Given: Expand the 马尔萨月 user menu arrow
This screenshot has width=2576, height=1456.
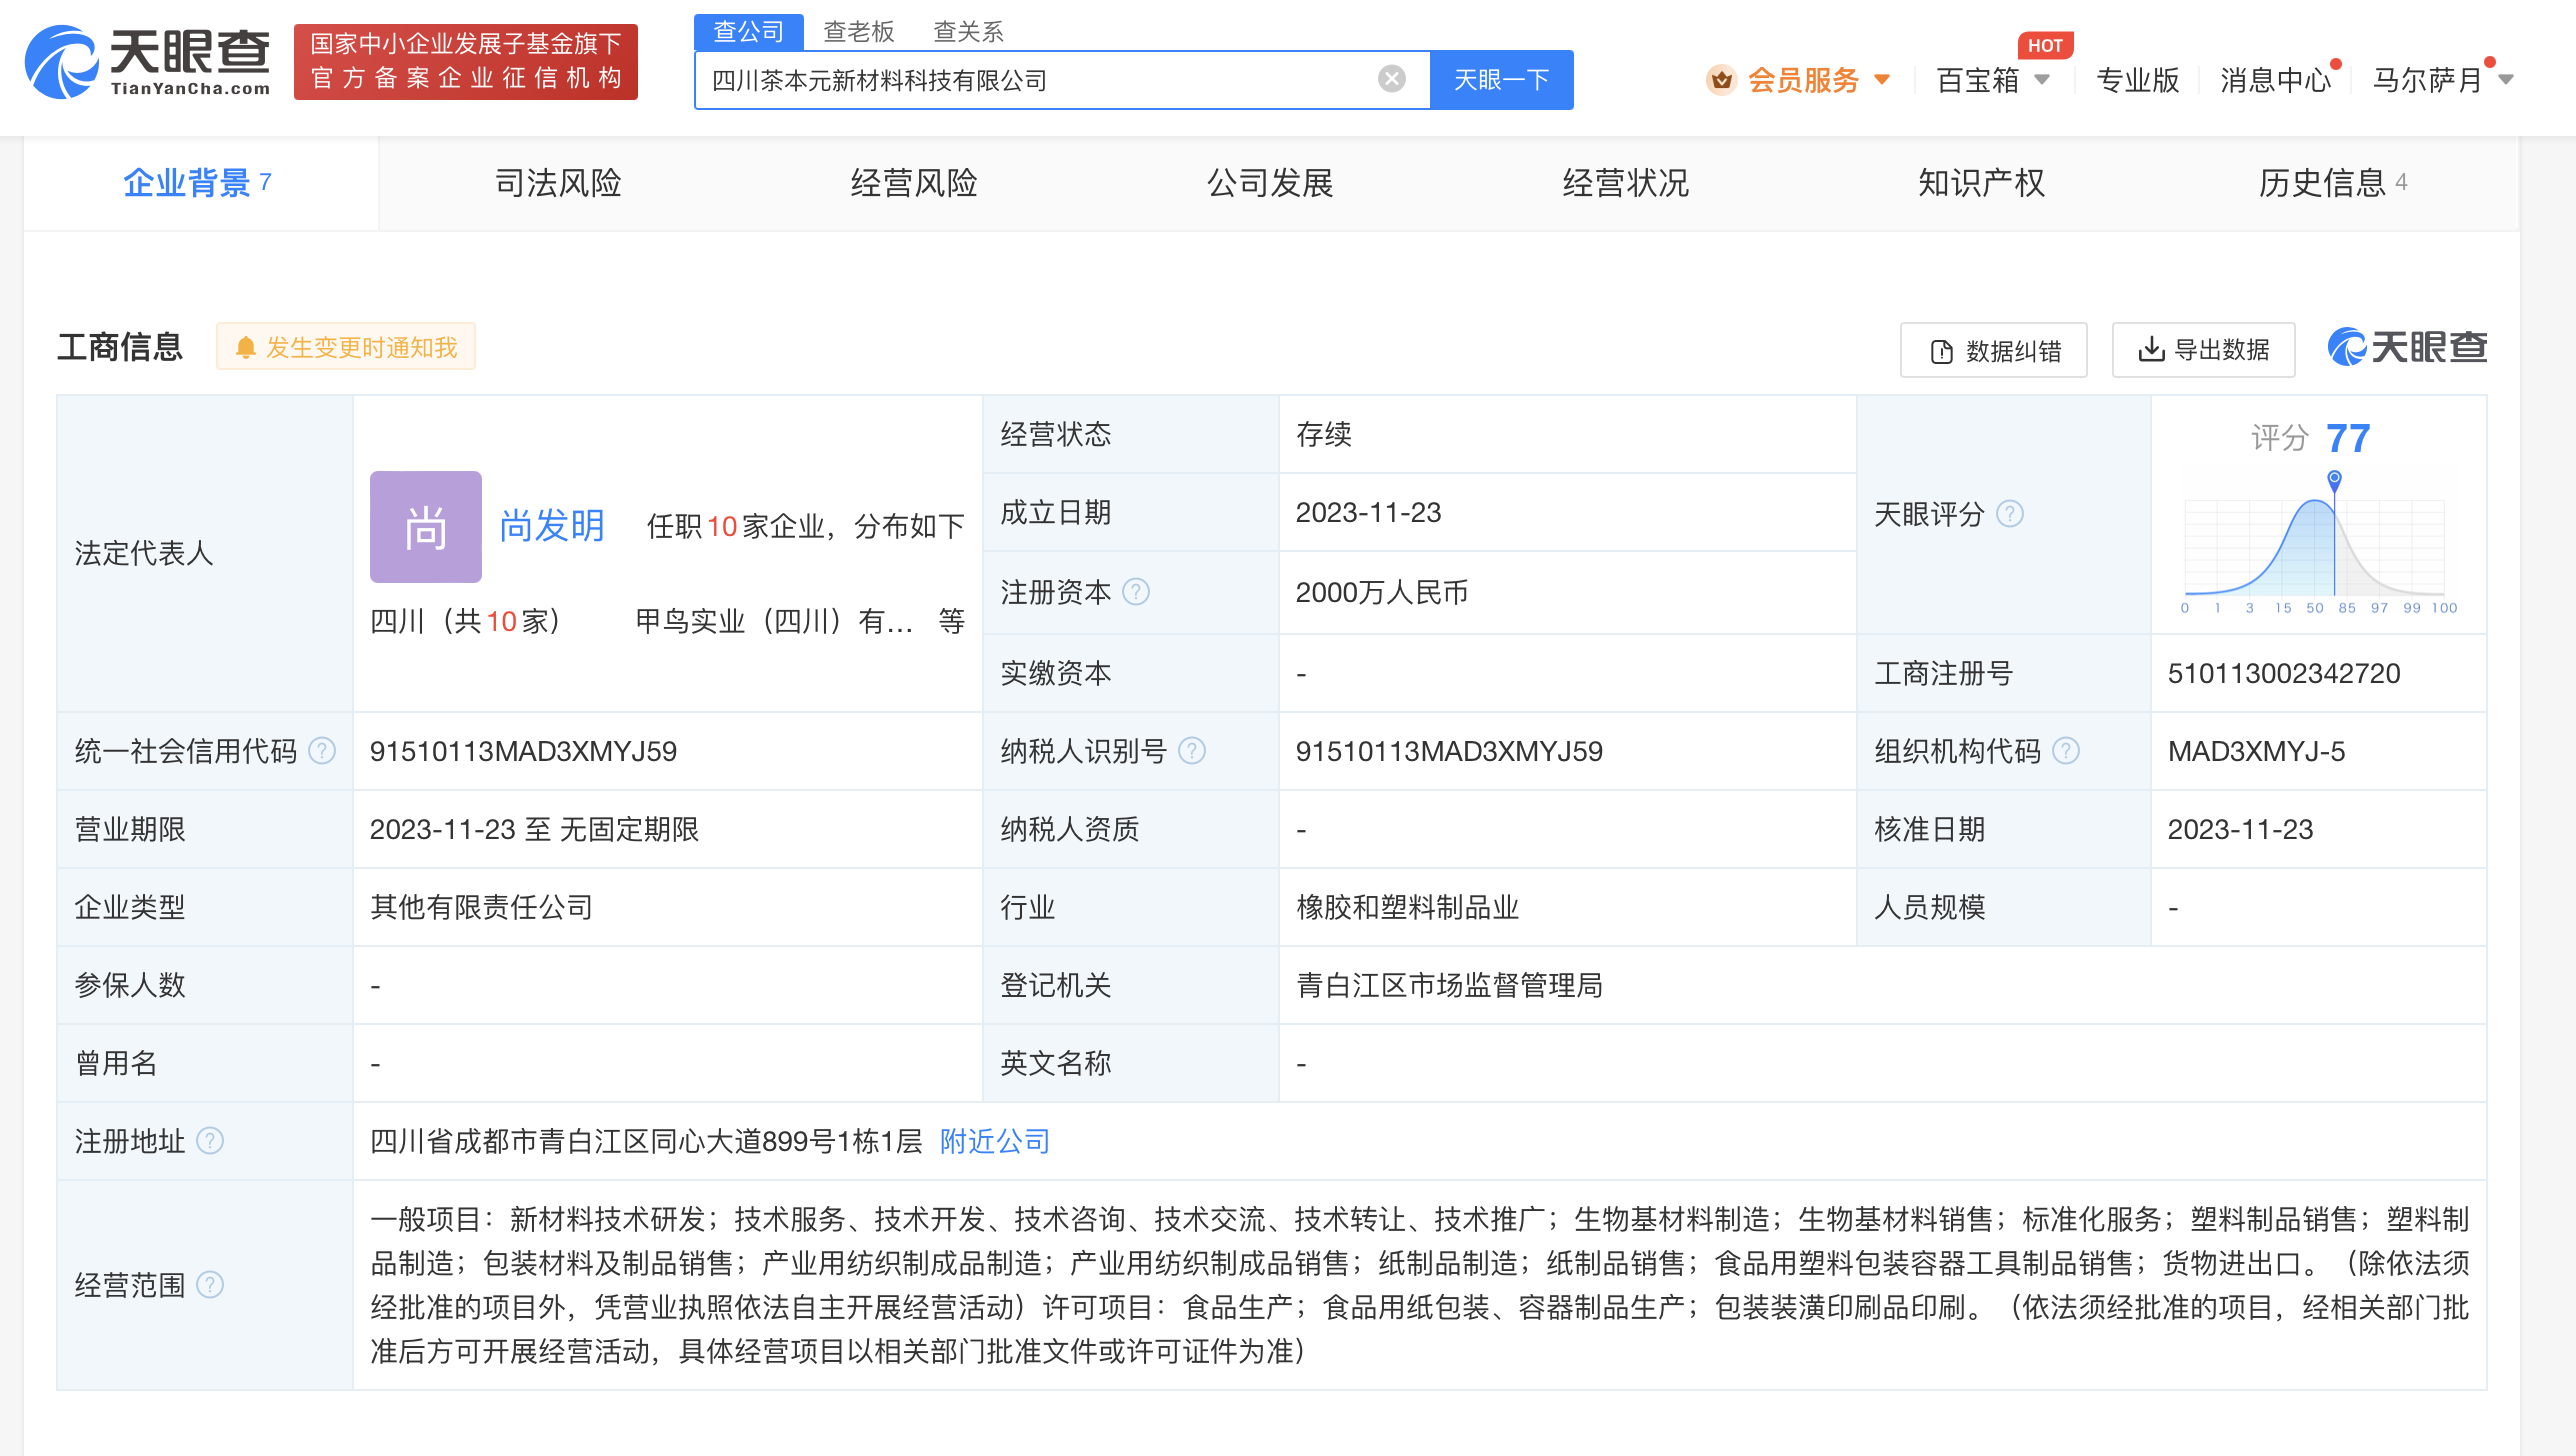Looking at the screenshot, I should 2505,79.
